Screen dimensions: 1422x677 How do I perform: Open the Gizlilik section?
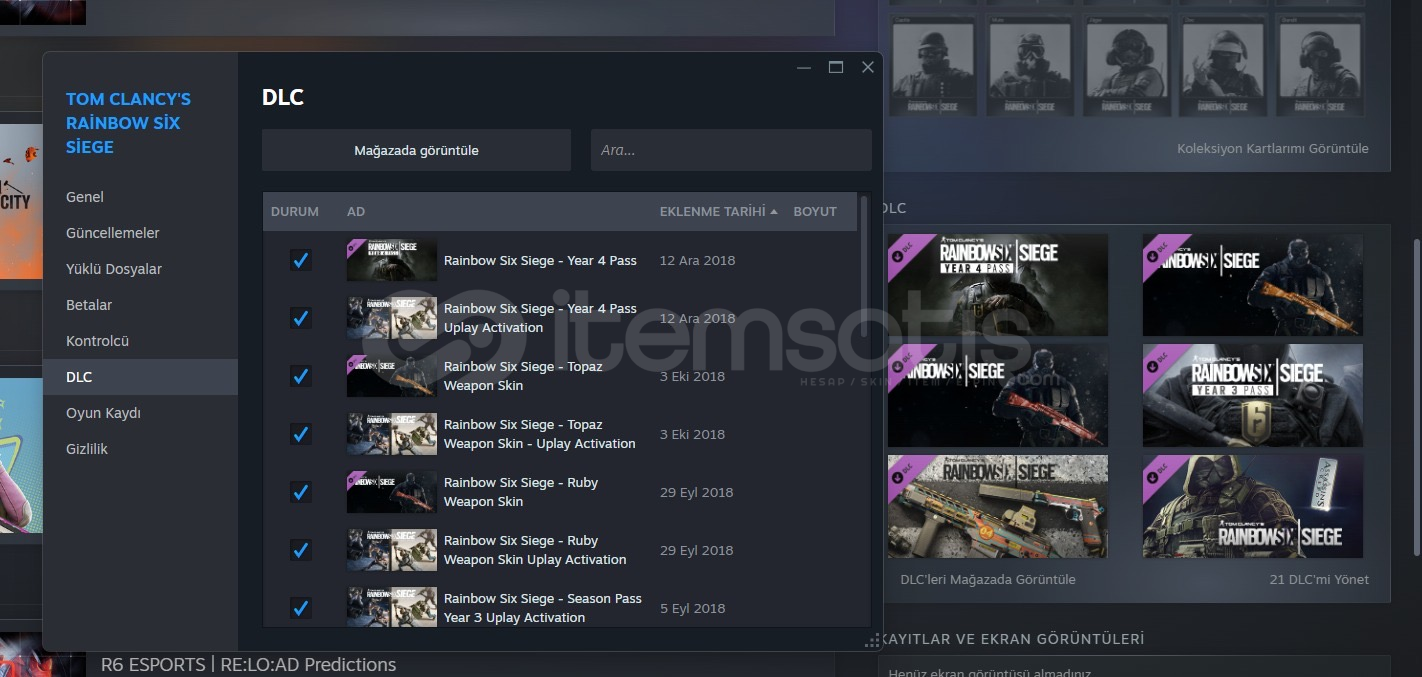(87, 449)
